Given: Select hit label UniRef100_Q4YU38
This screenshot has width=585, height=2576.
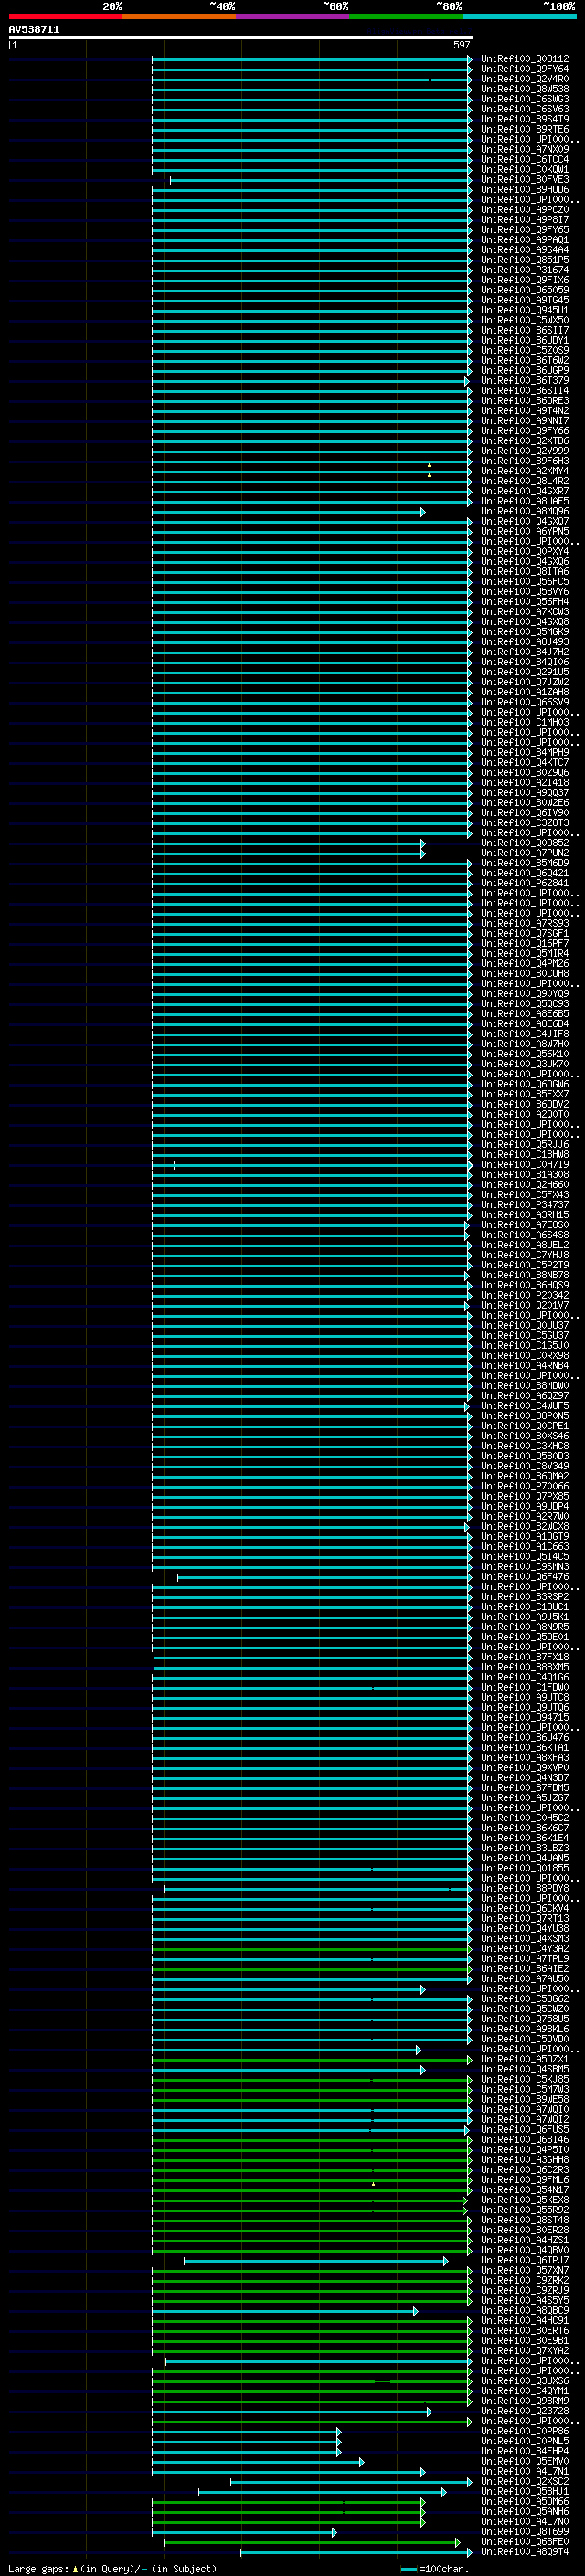Looking at the screenshot, I should 525,1928.
